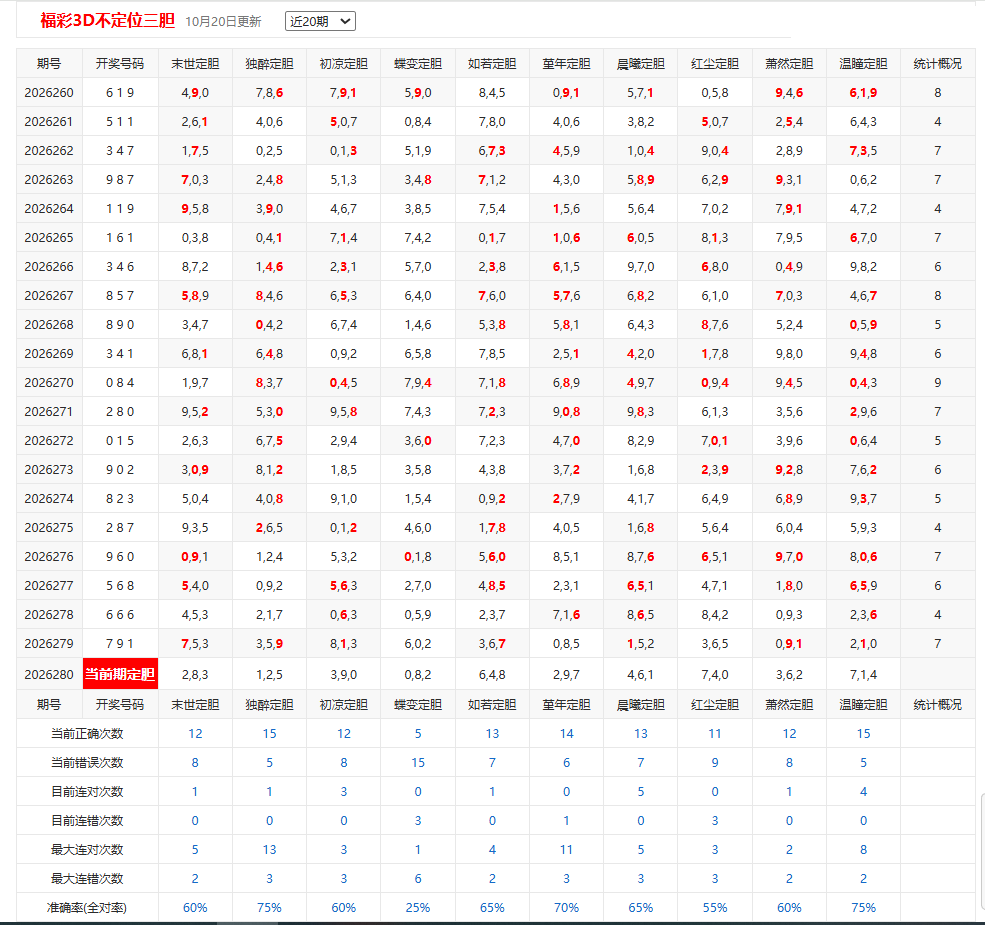Click prediction 2,8,3 in issue 2026280 row
This screenshot has height=925, width=985.
(195, 675)
